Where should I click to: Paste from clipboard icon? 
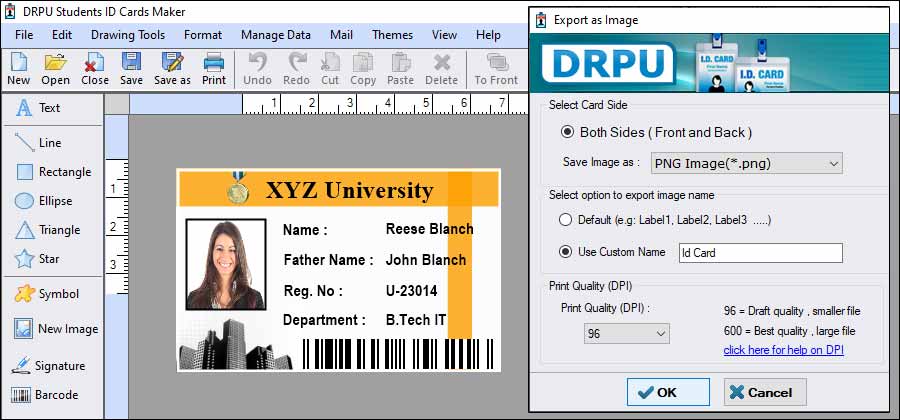point(401,69)
